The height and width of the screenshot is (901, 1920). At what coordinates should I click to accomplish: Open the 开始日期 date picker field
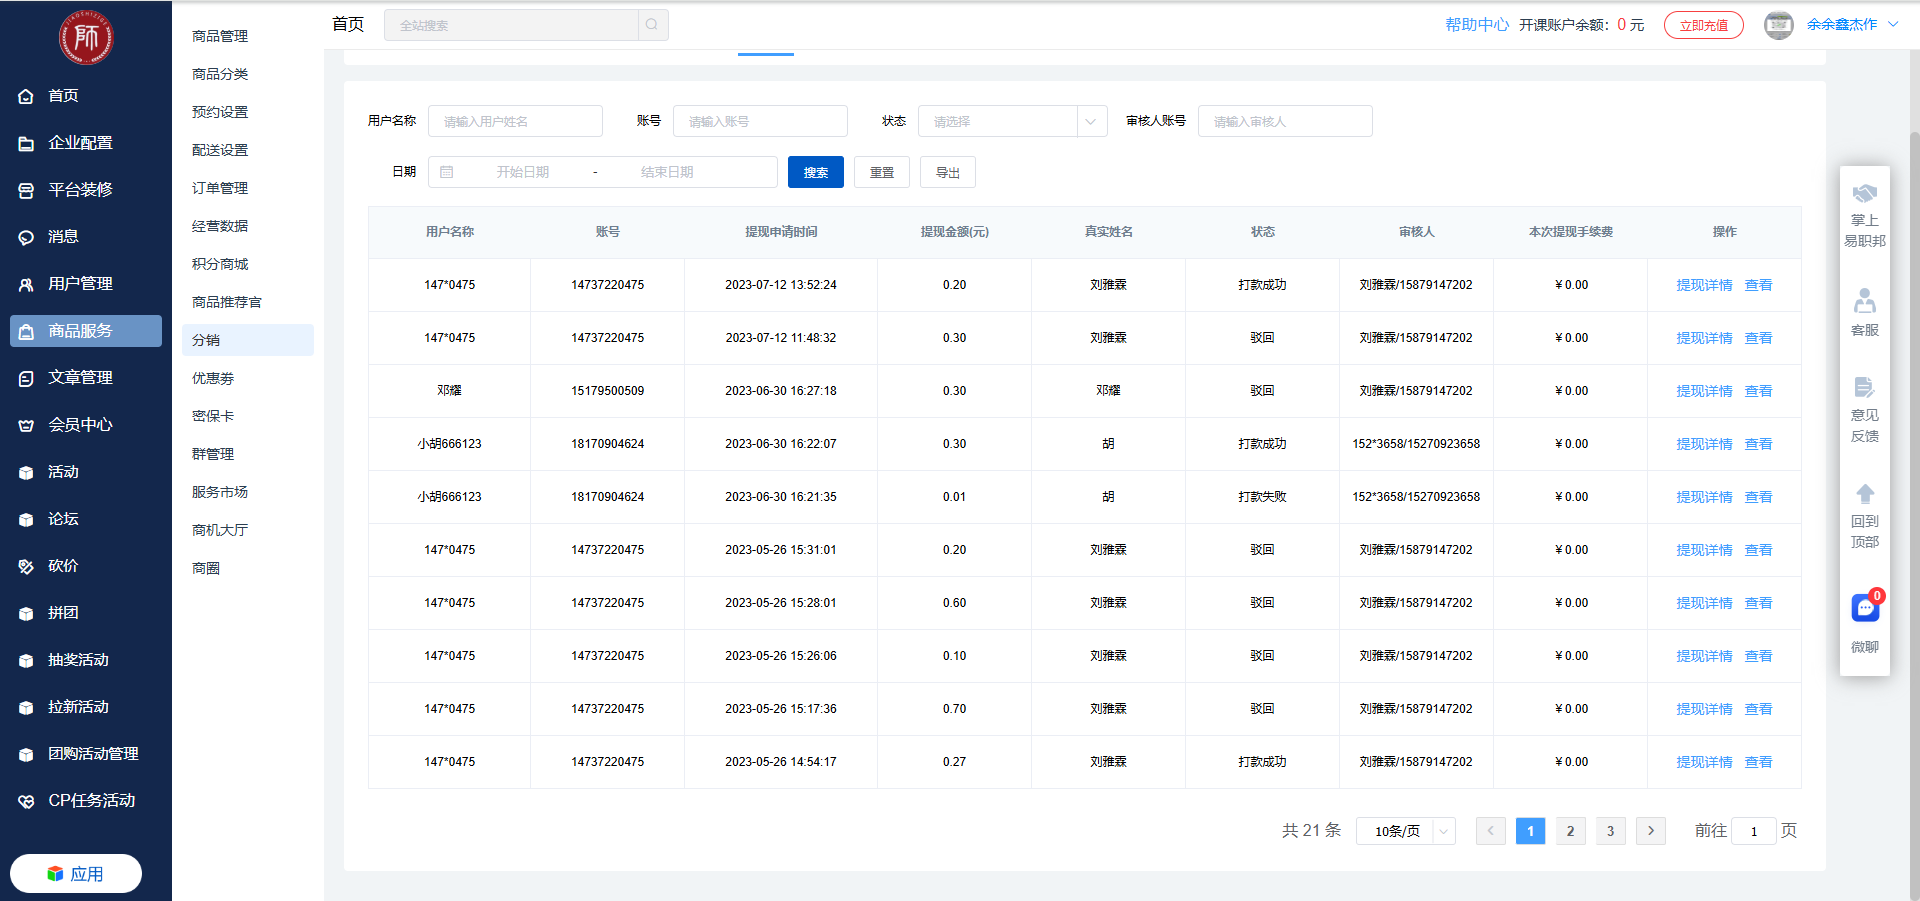tap(522, 172)
